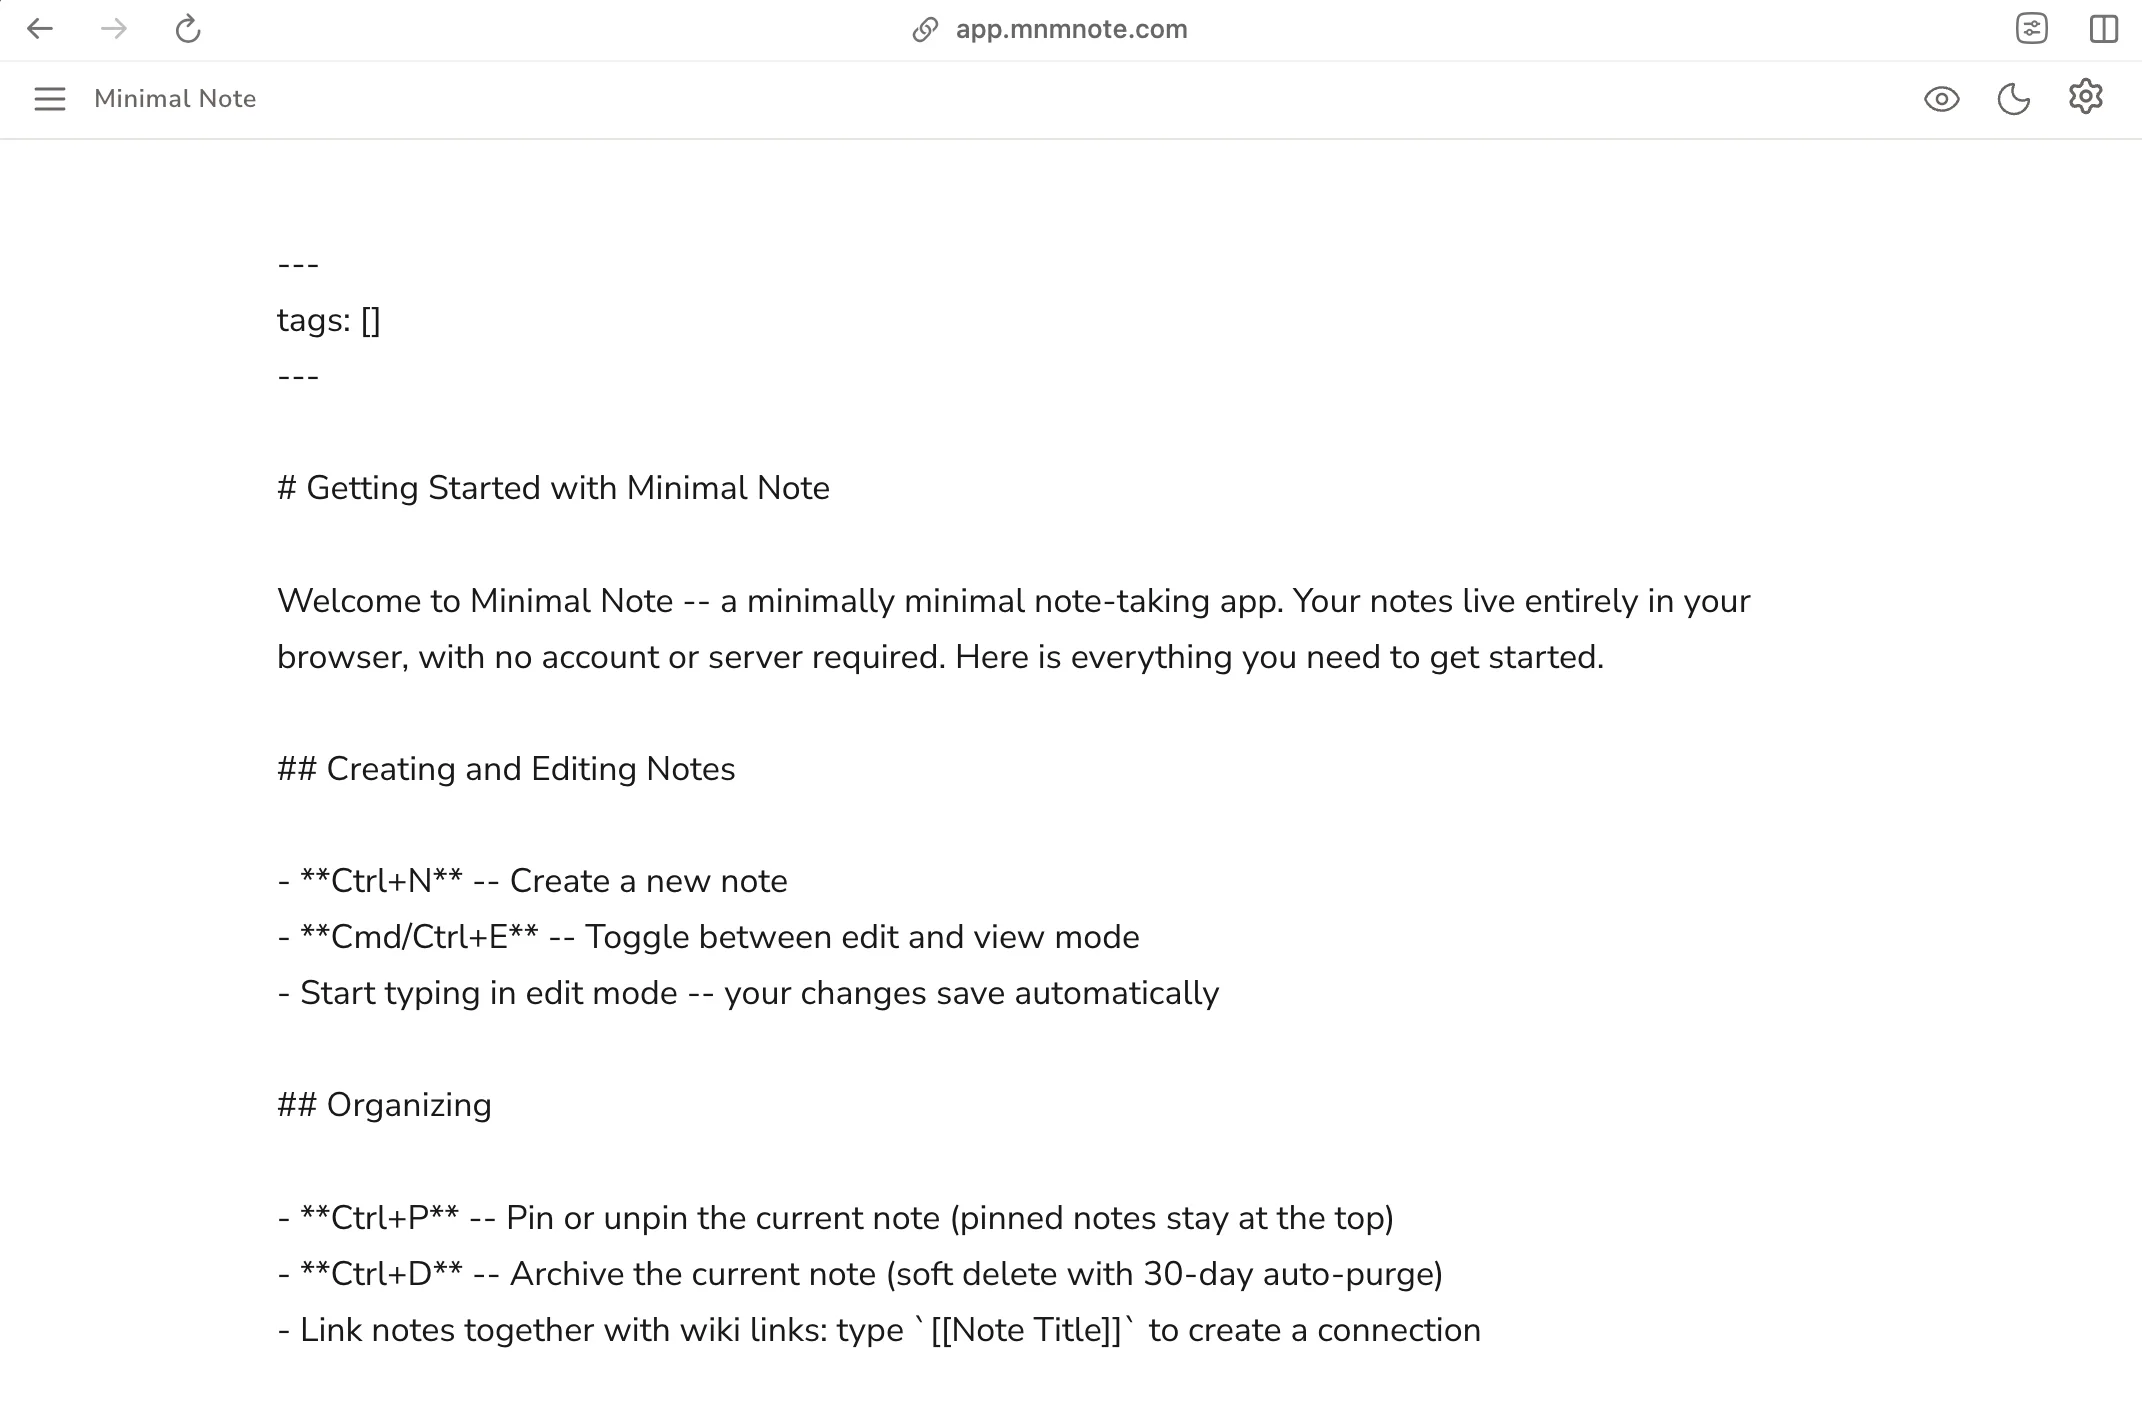Go back using the browser back arrow
Screen dimensions: 2142x1406
(x=40, y=29)
